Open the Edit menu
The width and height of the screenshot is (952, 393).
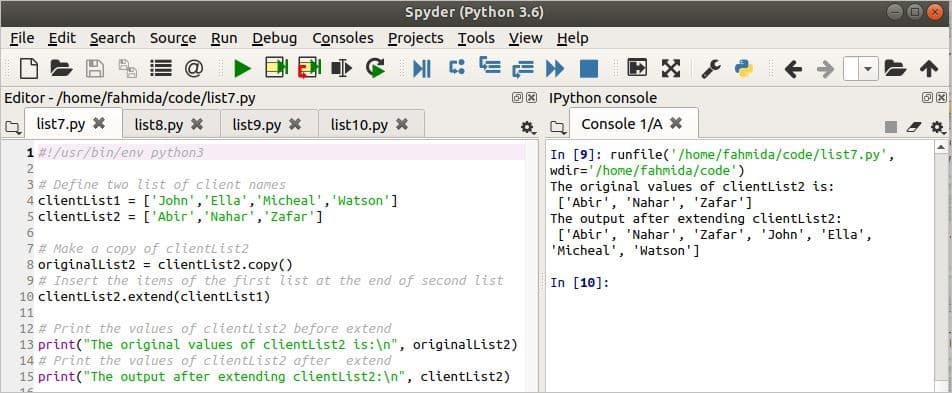(x=62, y=38)
